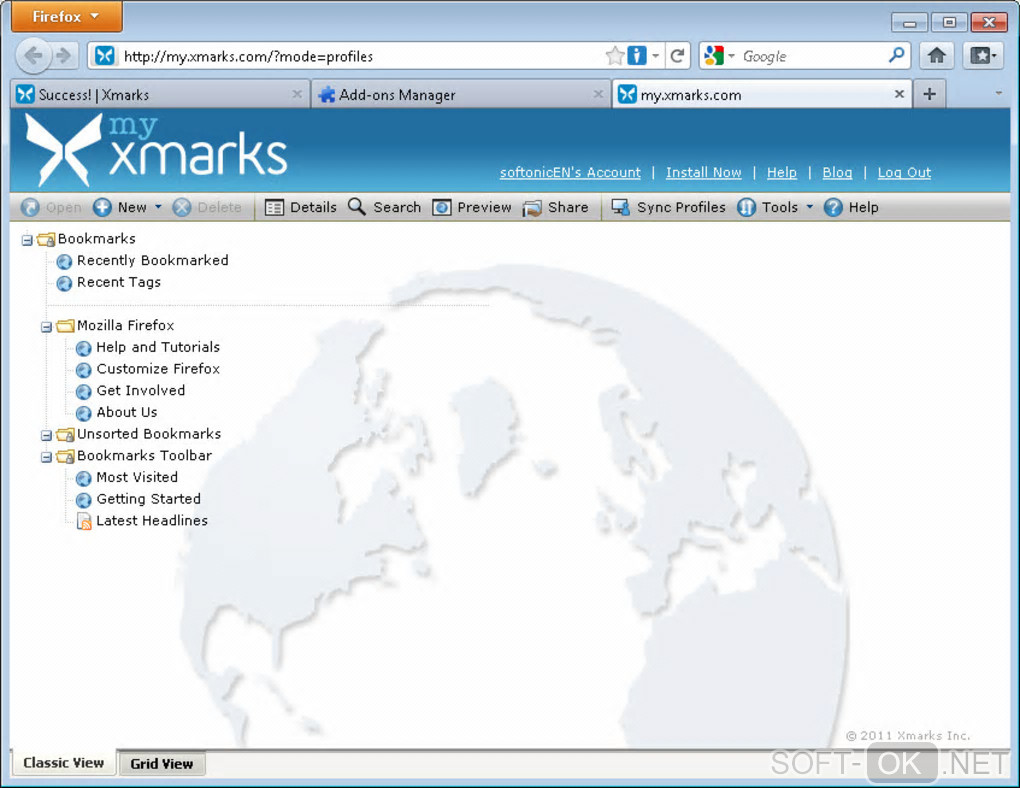This screenshot has width=1020, height=788.
Task: Select Get Involved bookmark
Action: point(141,390)
